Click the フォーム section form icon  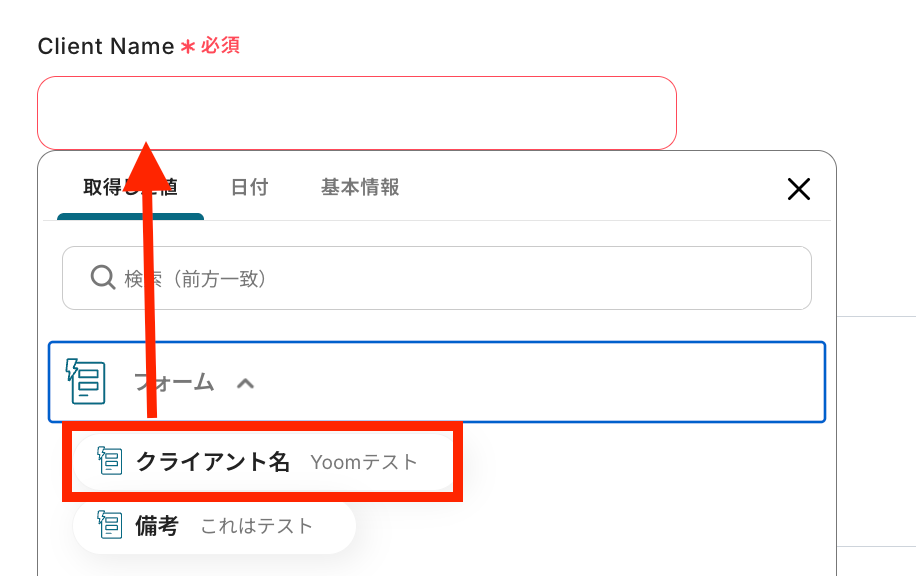click(x=86, y=380)
